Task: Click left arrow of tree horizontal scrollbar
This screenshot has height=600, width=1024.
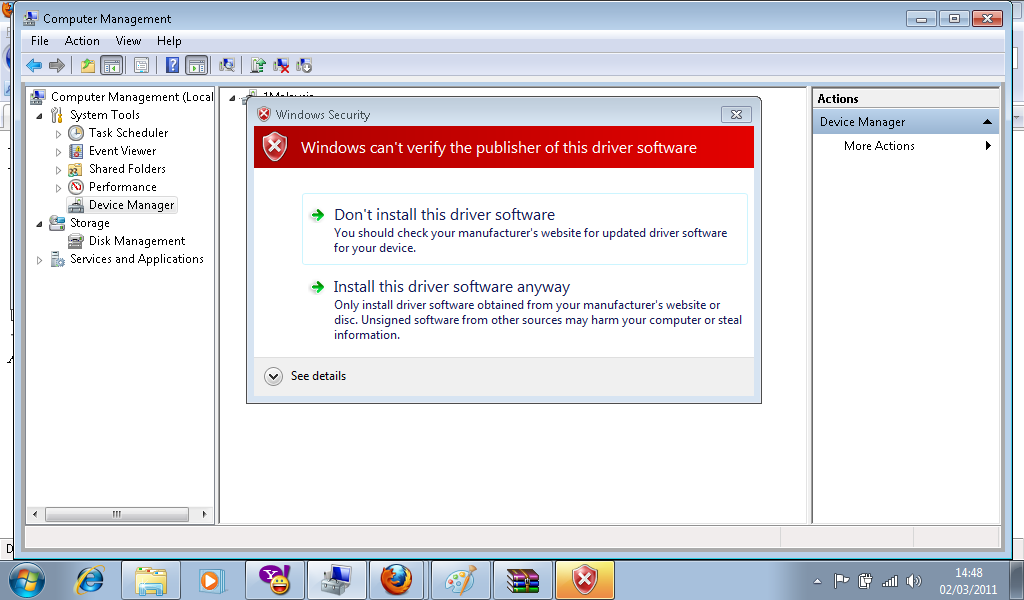Action: pyautogui.click(x=35, y=514)
